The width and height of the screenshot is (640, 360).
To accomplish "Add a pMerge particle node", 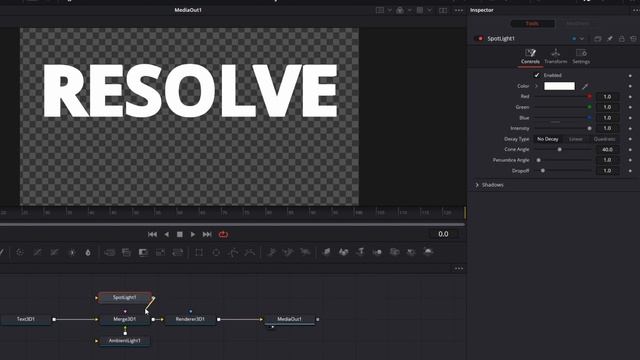I will coord(288,253).
